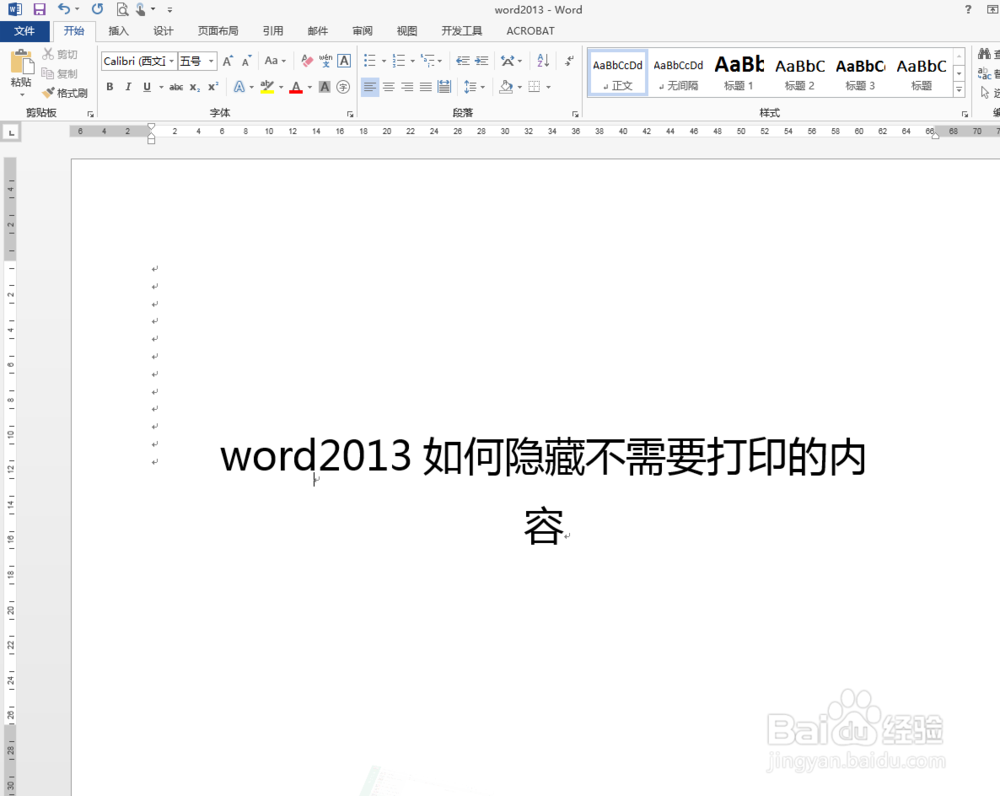
Task: Toggle Align Left paragraph alignment
Action: 370,87
